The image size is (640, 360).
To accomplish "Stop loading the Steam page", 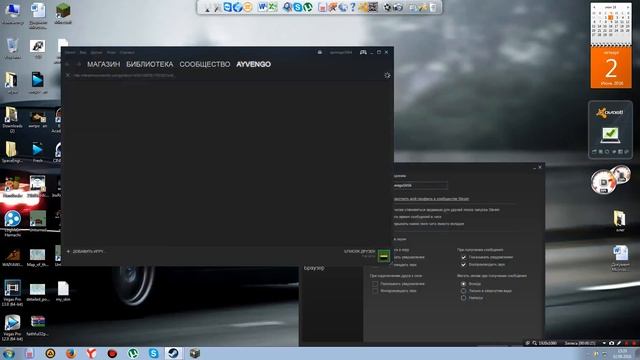I will click(68, 76).
